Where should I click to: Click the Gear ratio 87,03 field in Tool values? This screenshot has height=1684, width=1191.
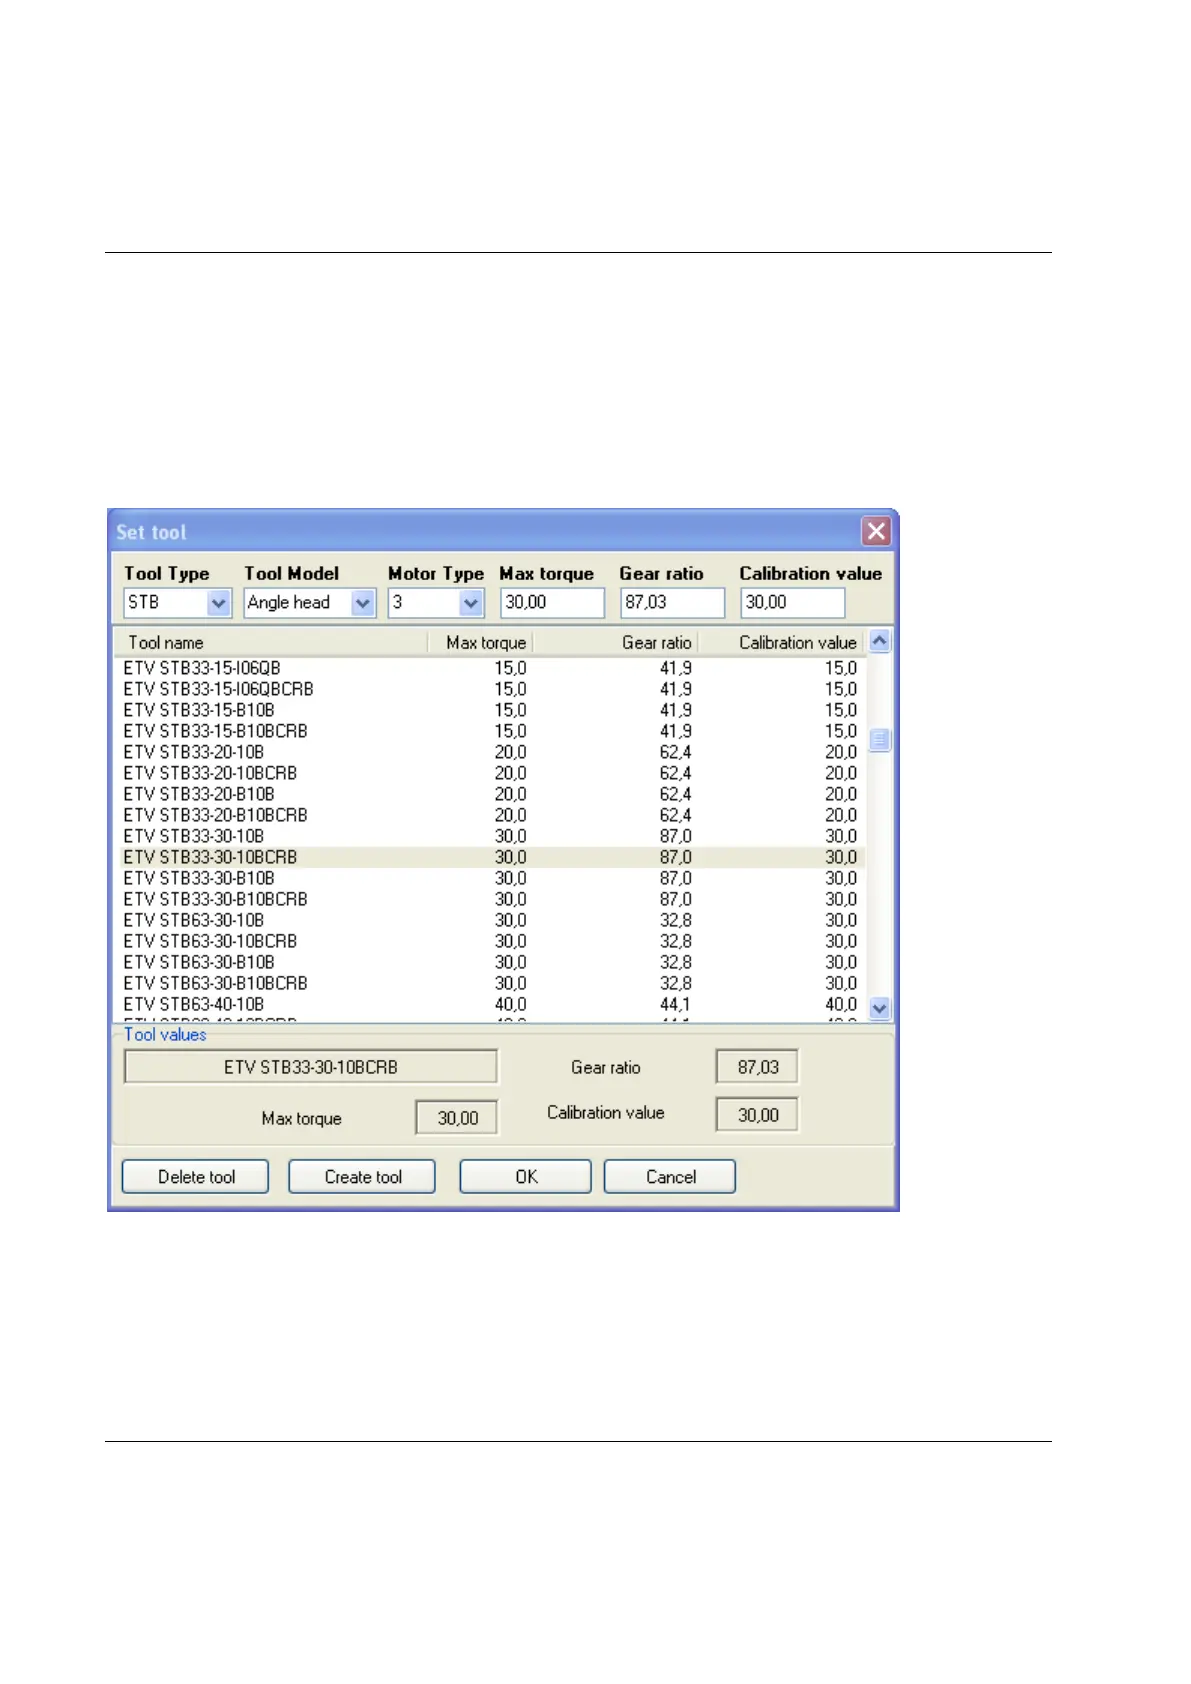pos(757,1067)
